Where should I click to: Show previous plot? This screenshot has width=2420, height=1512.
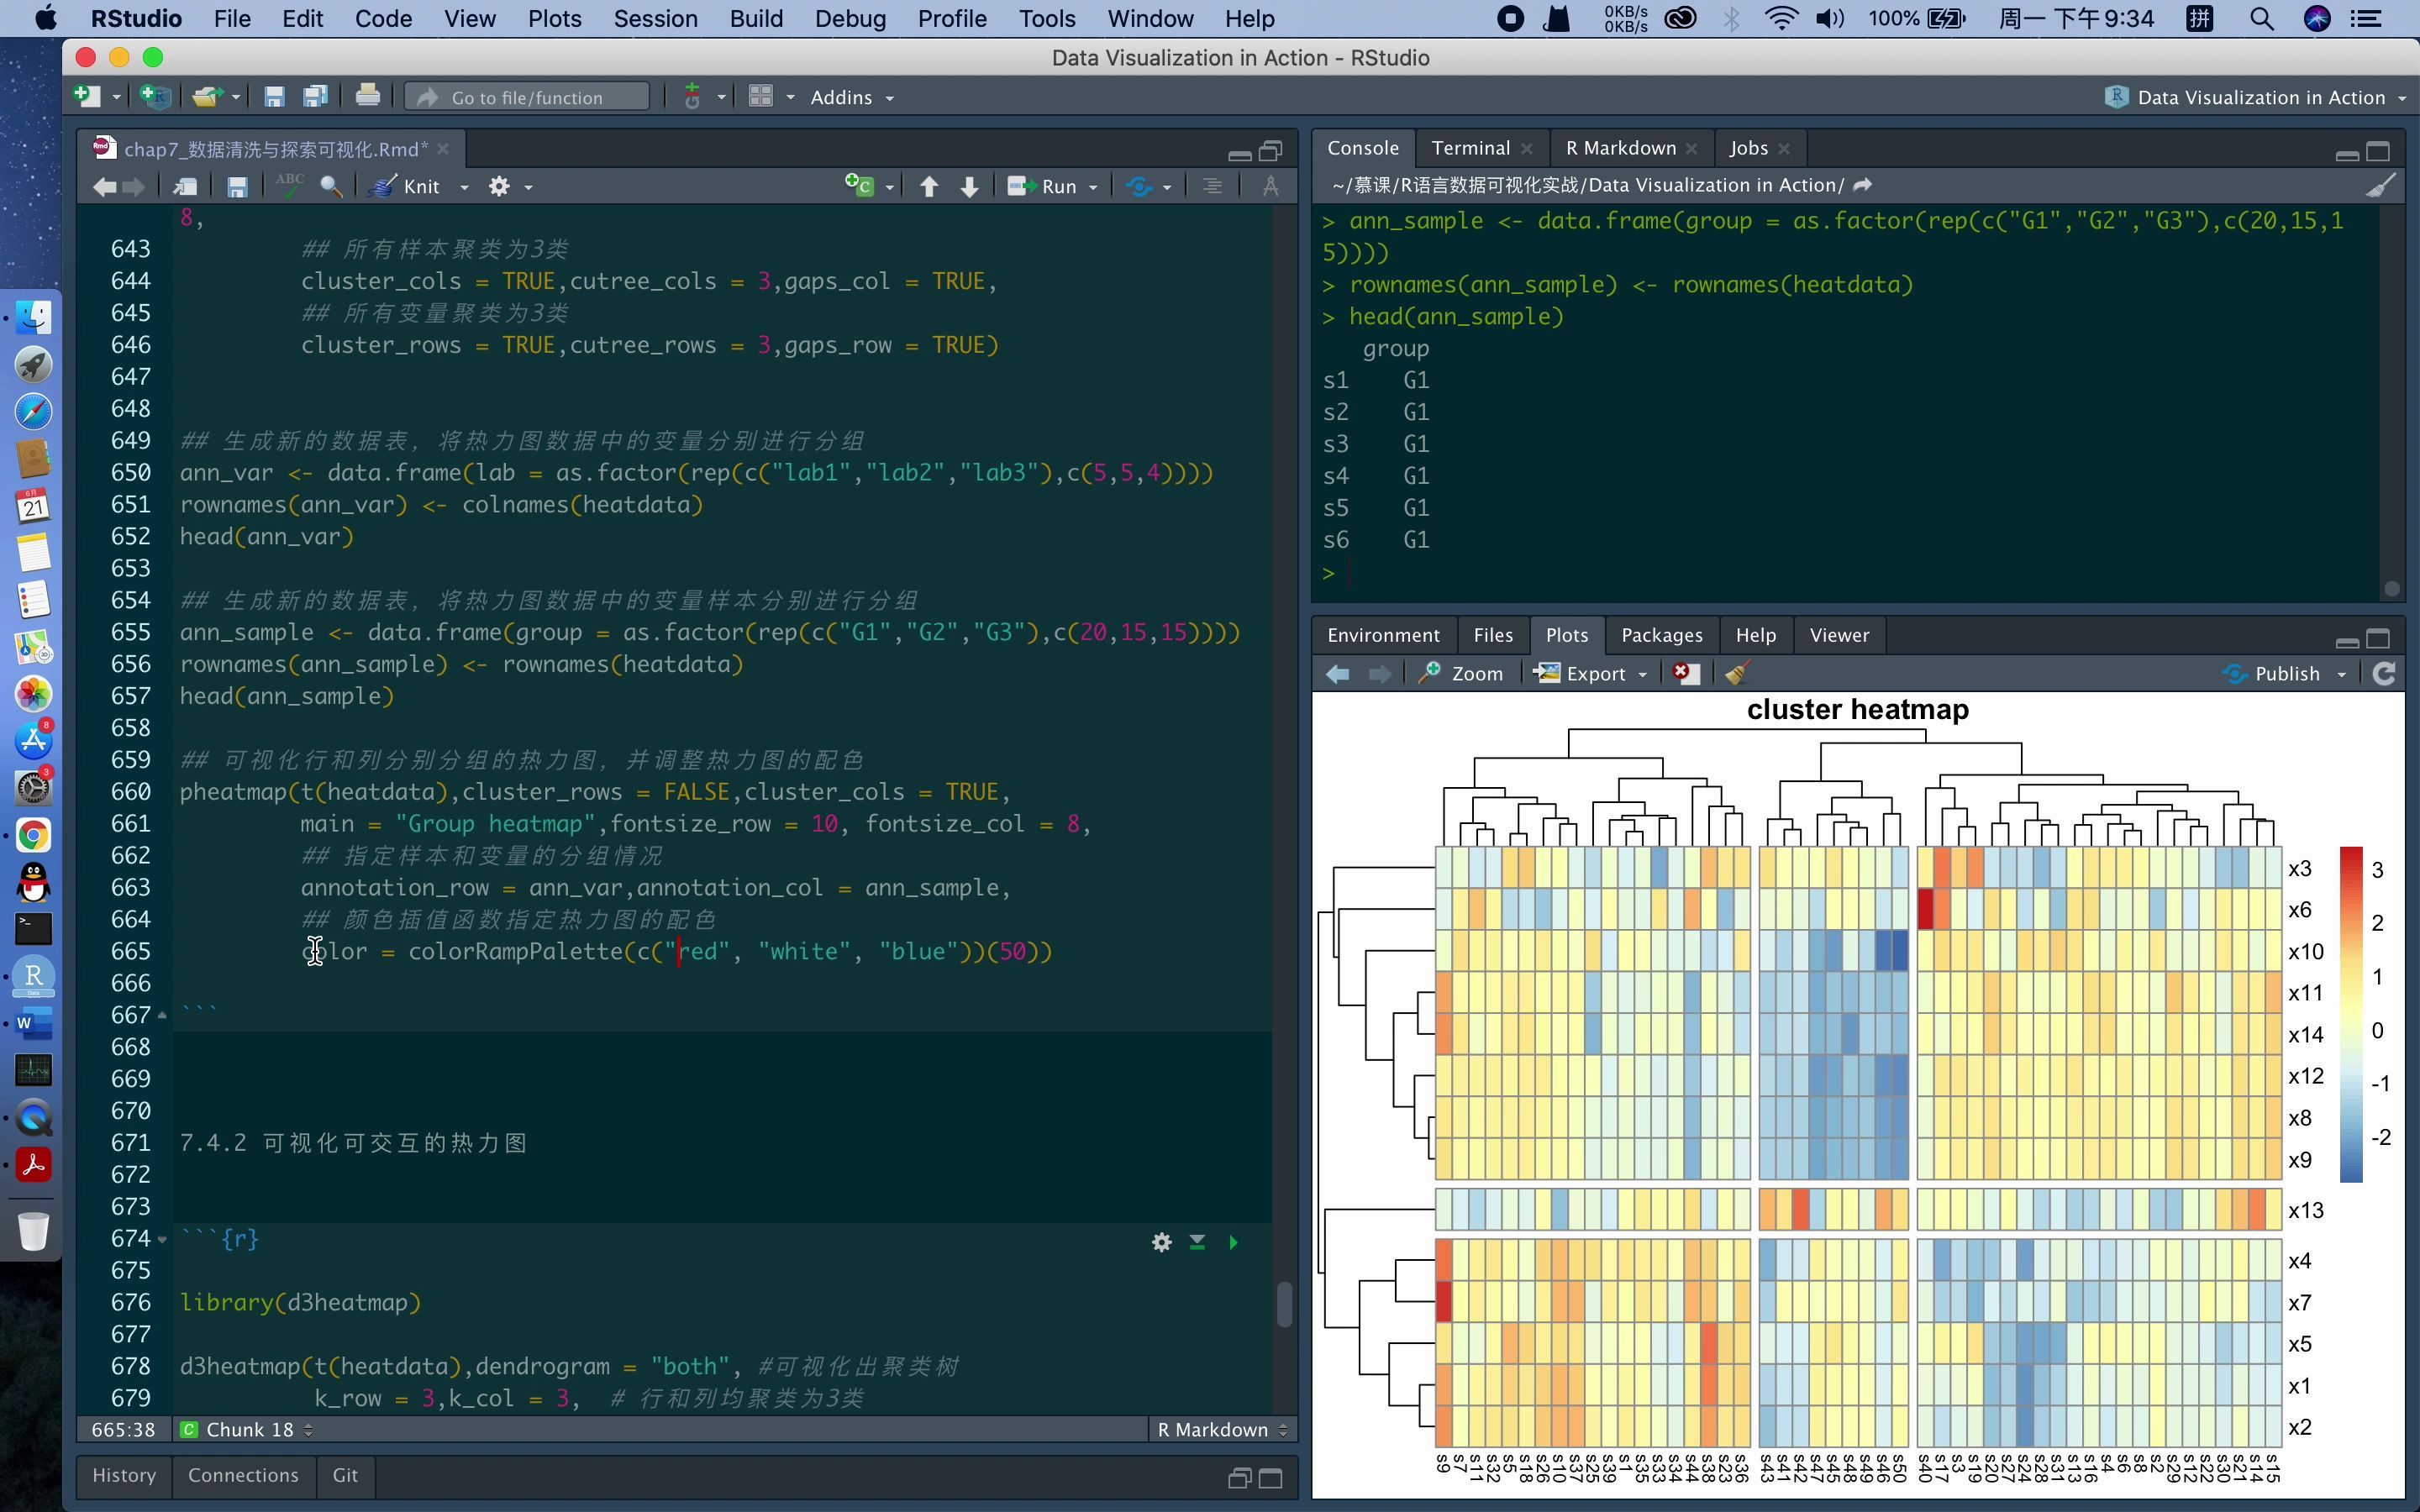coord(1338,674)
